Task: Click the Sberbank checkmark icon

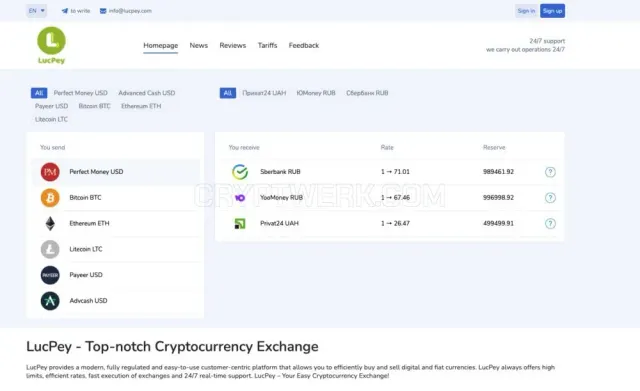Action: [240, 172]
